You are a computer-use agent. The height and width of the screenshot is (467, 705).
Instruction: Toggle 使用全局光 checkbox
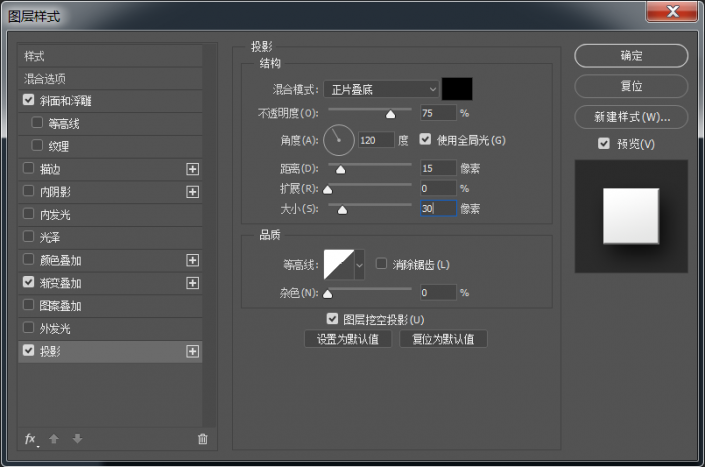coord(425,139)
